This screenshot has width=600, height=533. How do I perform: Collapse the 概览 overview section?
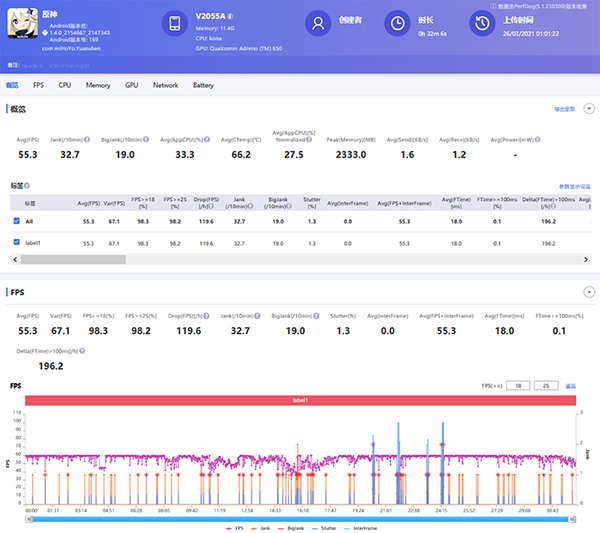(x=587, y=108)
